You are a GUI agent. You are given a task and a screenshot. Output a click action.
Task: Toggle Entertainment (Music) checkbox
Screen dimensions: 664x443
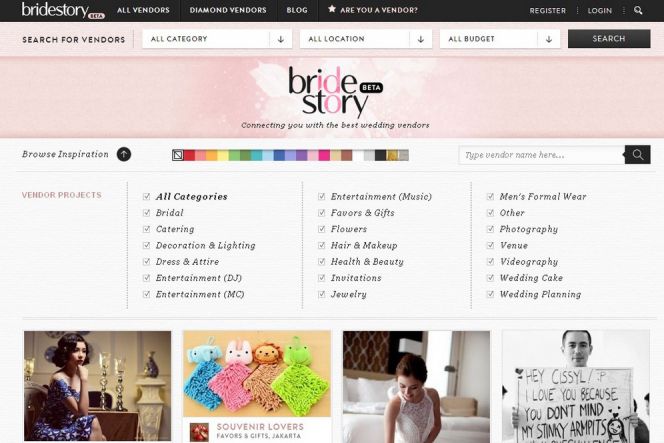click(x=321, y=197)
